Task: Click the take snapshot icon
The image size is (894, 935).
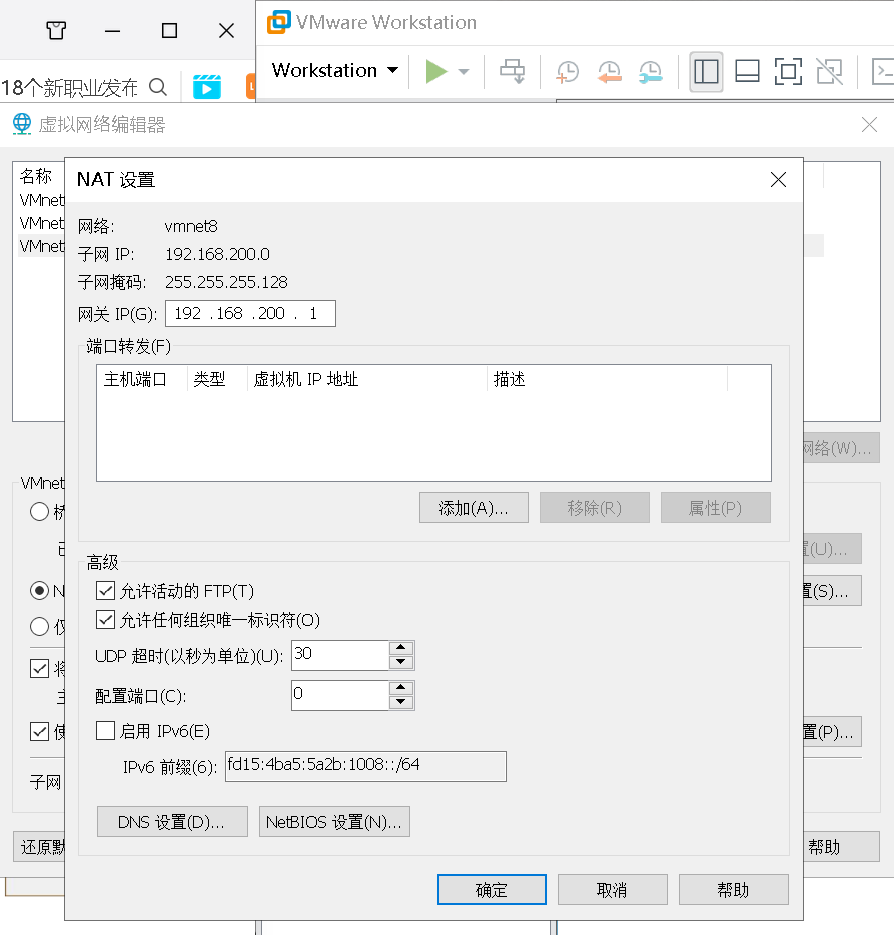Action: click(567, 72)
